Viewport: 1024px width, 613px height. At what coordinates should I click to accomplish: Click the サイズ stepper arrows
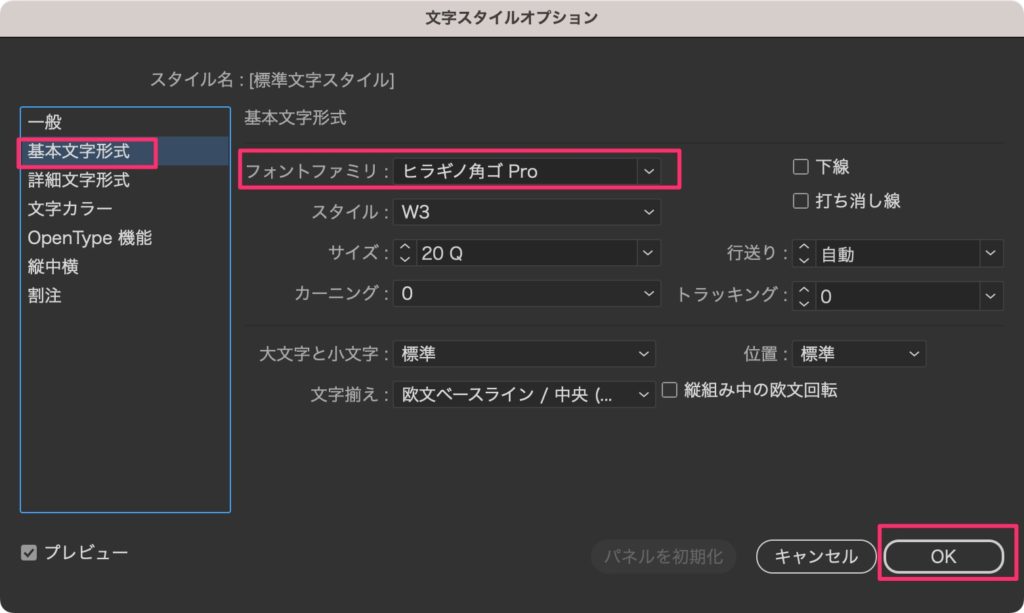(x=405, y=254)
